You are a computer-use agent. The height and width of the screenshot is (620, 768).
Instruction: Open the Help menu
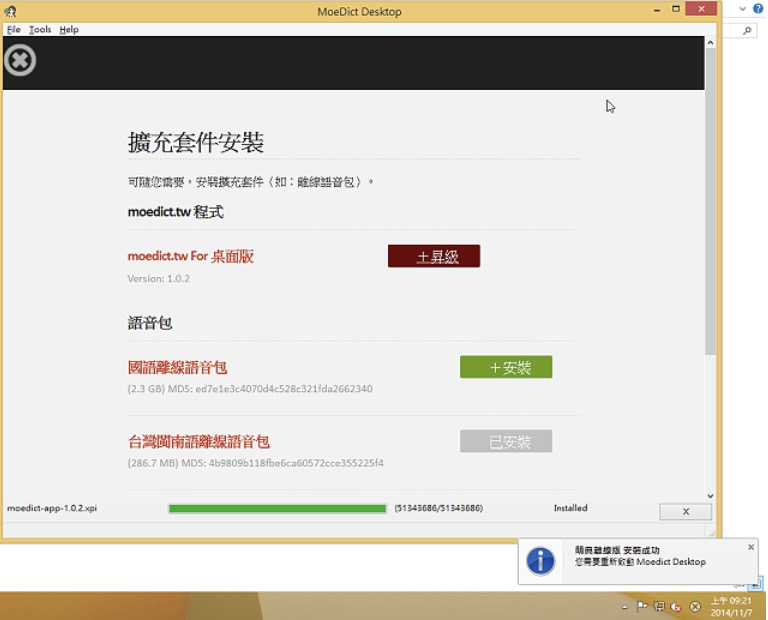tap(69, 29)
